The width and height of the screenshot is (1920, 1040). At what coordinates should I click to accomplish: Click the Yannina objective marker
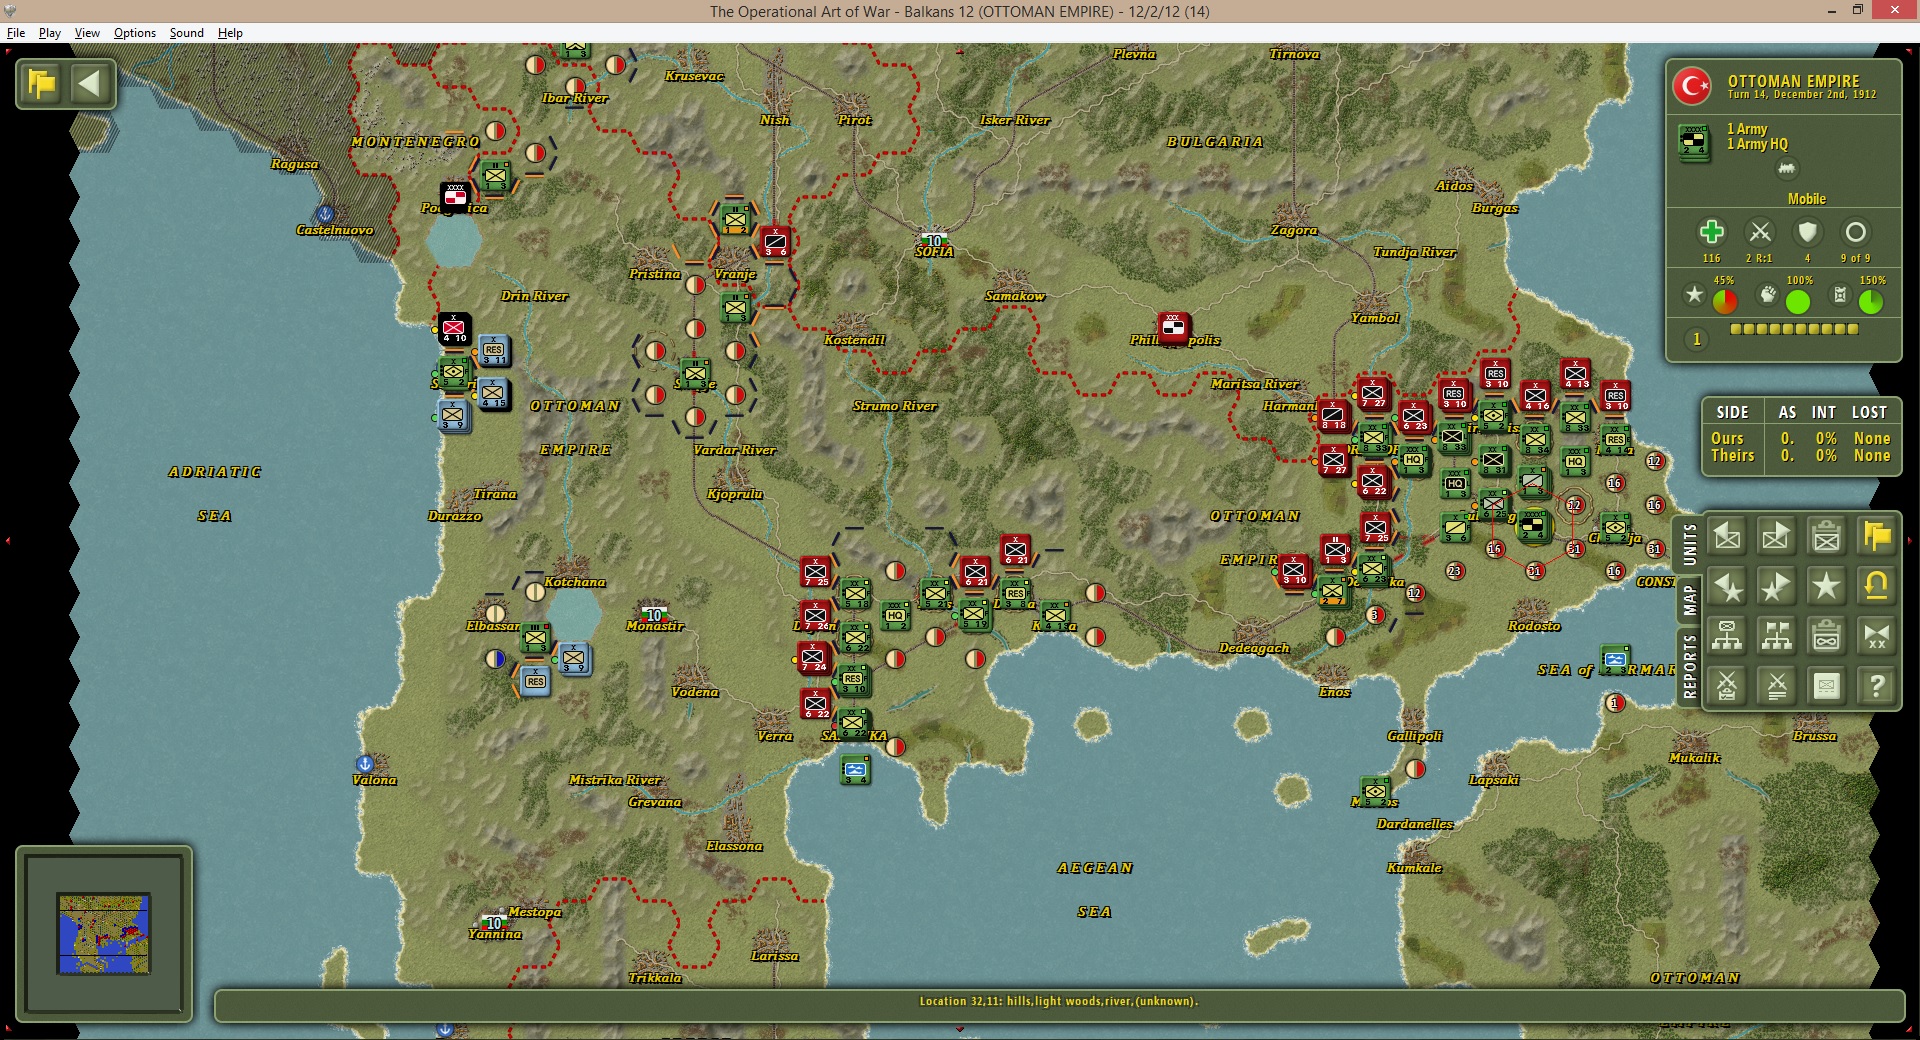point(494,923)
